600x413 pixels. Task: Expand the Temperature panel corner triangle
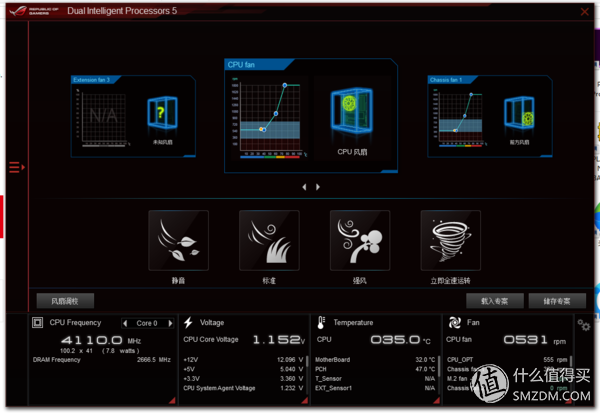tap(437, 400)
